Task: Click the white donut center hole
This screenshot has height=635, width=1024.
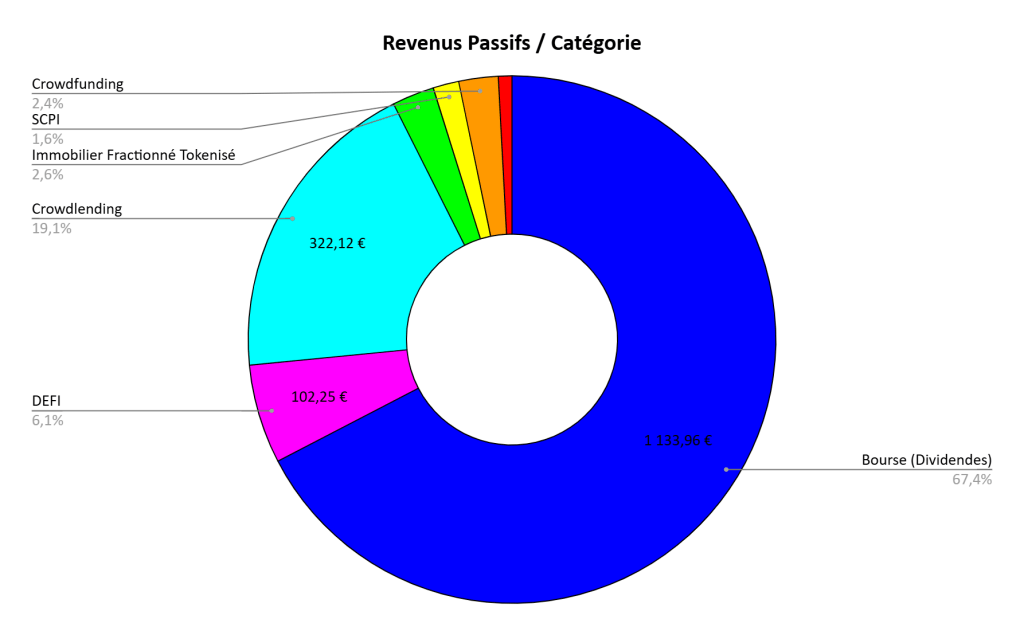Action: (x=512, y=340)
